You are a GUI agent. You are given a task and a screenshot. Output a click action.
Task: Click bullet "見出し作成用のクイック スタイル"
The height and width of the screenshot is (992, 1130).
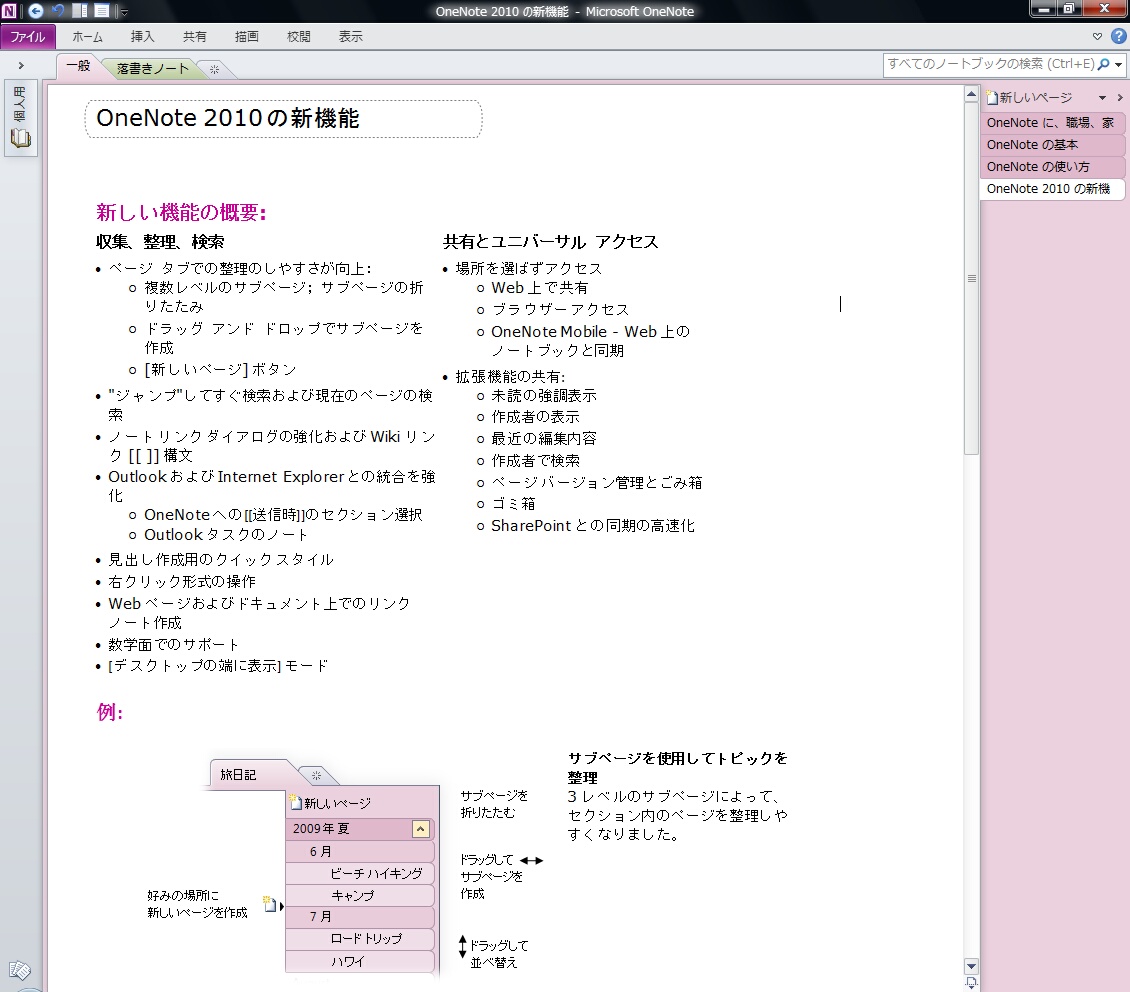(x=221, y=560)
